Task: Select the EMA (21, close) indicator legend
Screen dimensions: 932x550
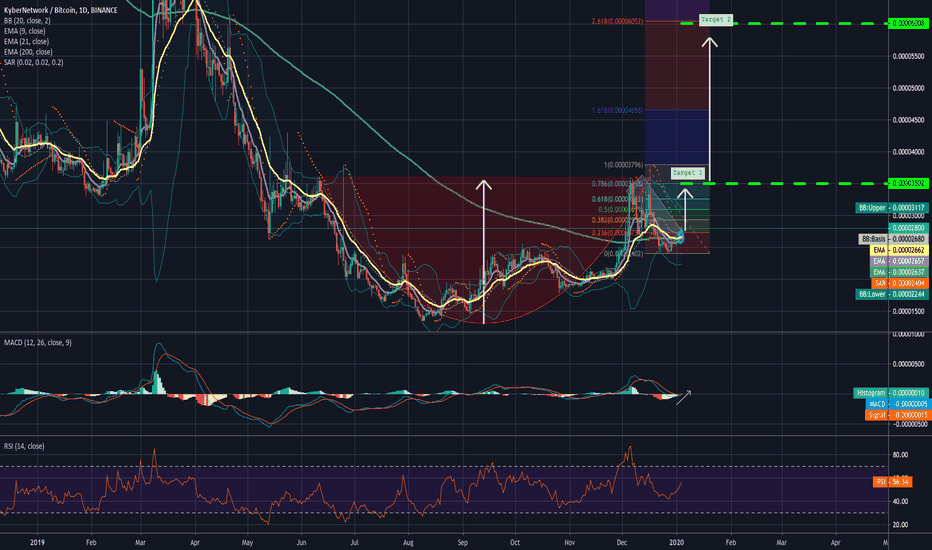Action: coord(26,42)
